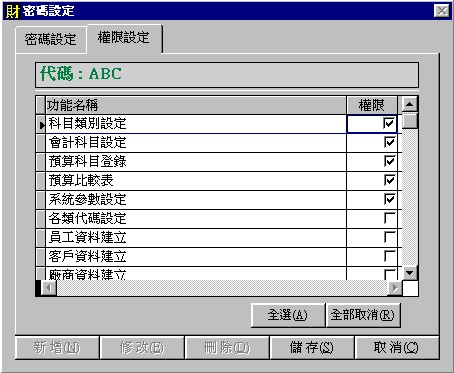Screen dimensions: 454x373
Task: Click the horizontal scroll right arrow
Action: (395, 288)
